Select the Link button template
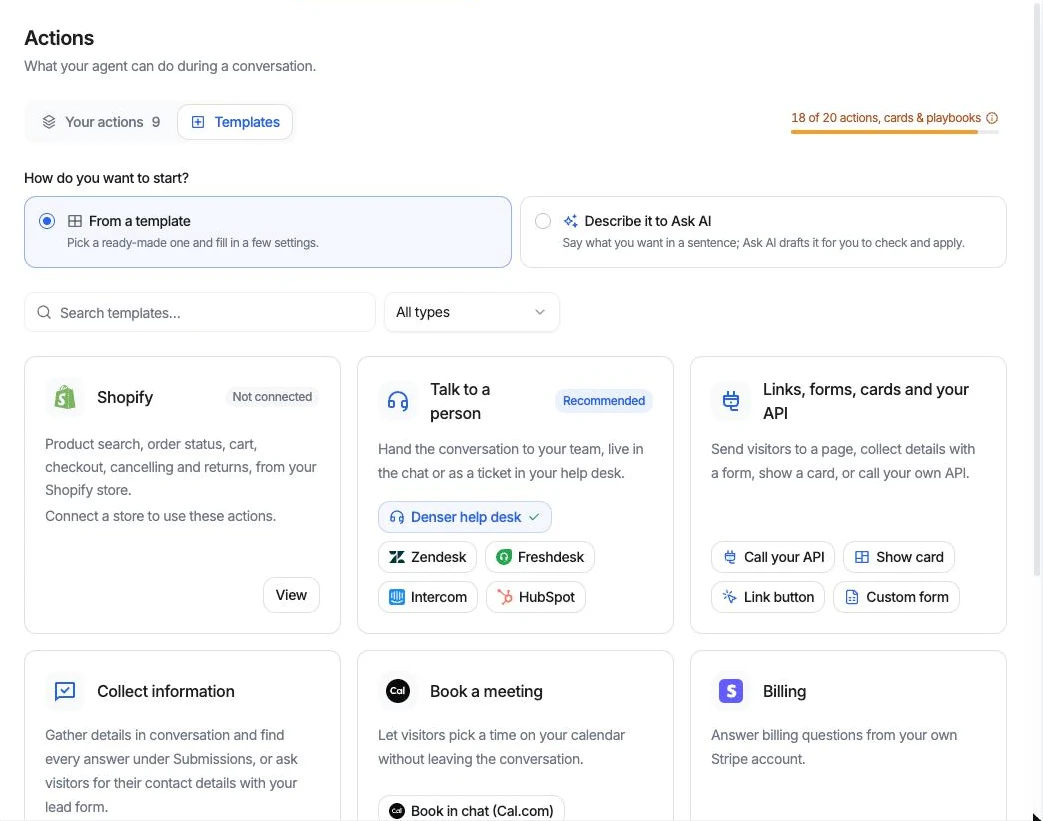The image size is (1043, 821). point(768,597)
